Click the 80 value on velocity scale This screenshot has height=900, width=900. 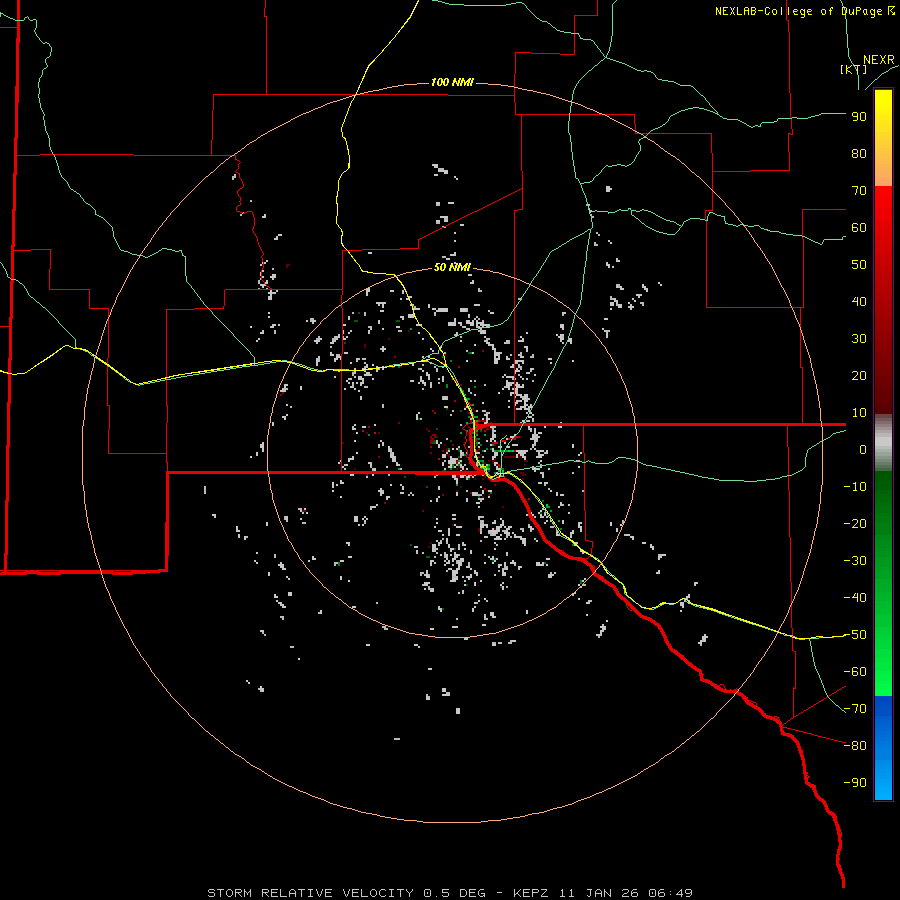pyautogui.click(x=859, y=154)
